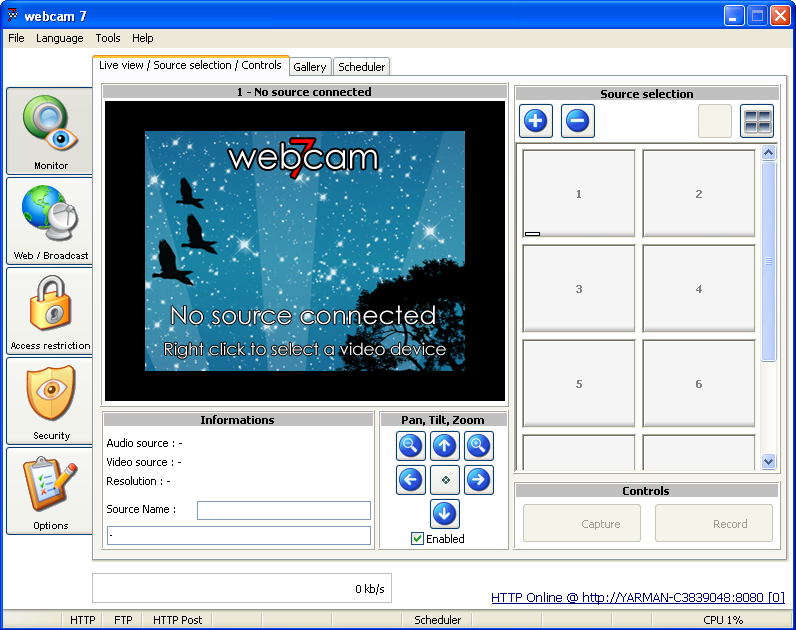Select source slot 2
Viewport: 796px width, 630px height.
coord(699,193)
